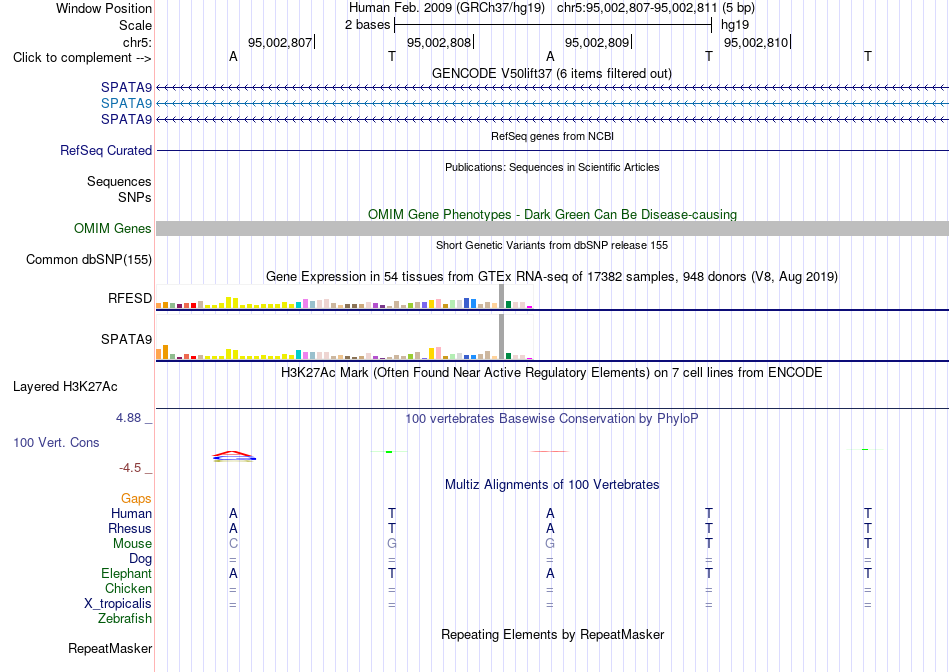Click SPATA9 label beside the GTEx bar chart
The width and height of the screenshot is (950, 672).
(x=126, y=339)
